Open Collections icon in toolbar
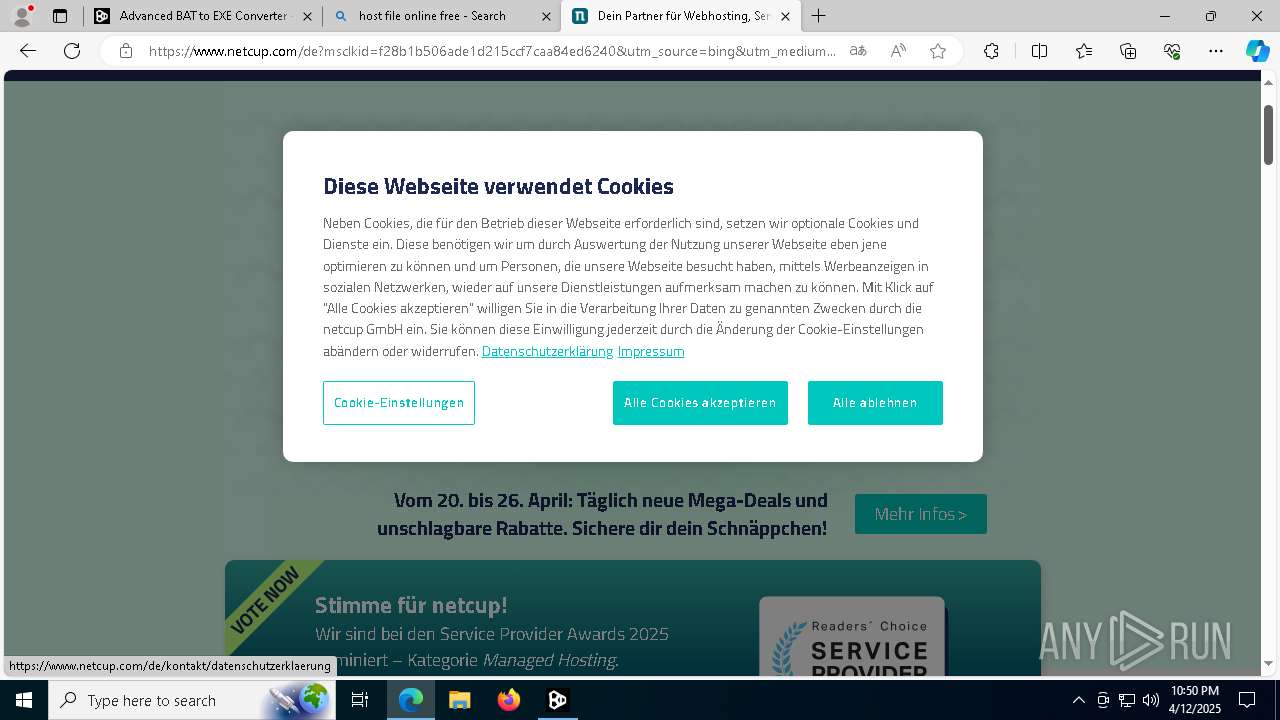Viewport: 1280px width, 720px height. tap(1128, 51)
